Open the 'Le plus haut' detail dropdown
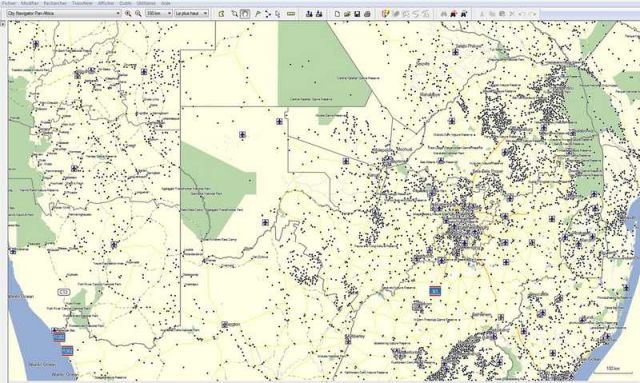 tap(191, 13)
